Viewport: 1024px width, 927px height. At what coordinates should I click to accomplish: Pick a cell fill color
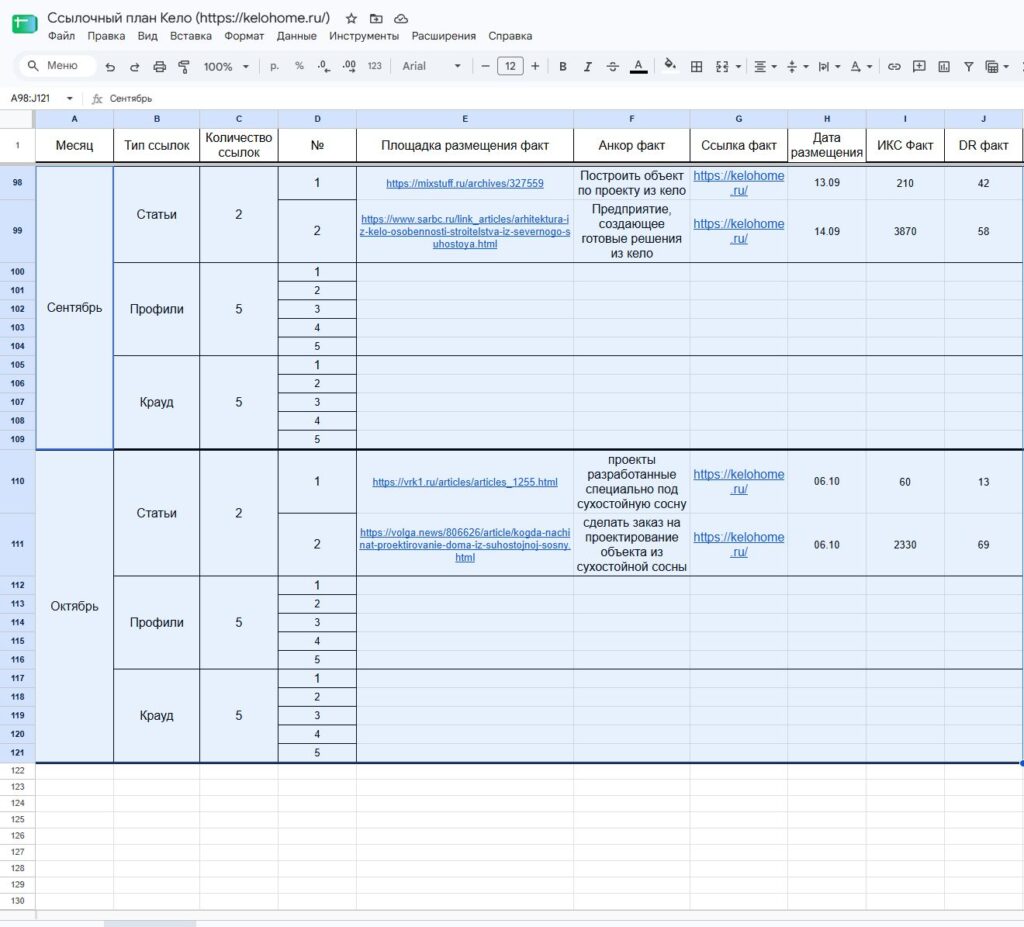[669, 65]
